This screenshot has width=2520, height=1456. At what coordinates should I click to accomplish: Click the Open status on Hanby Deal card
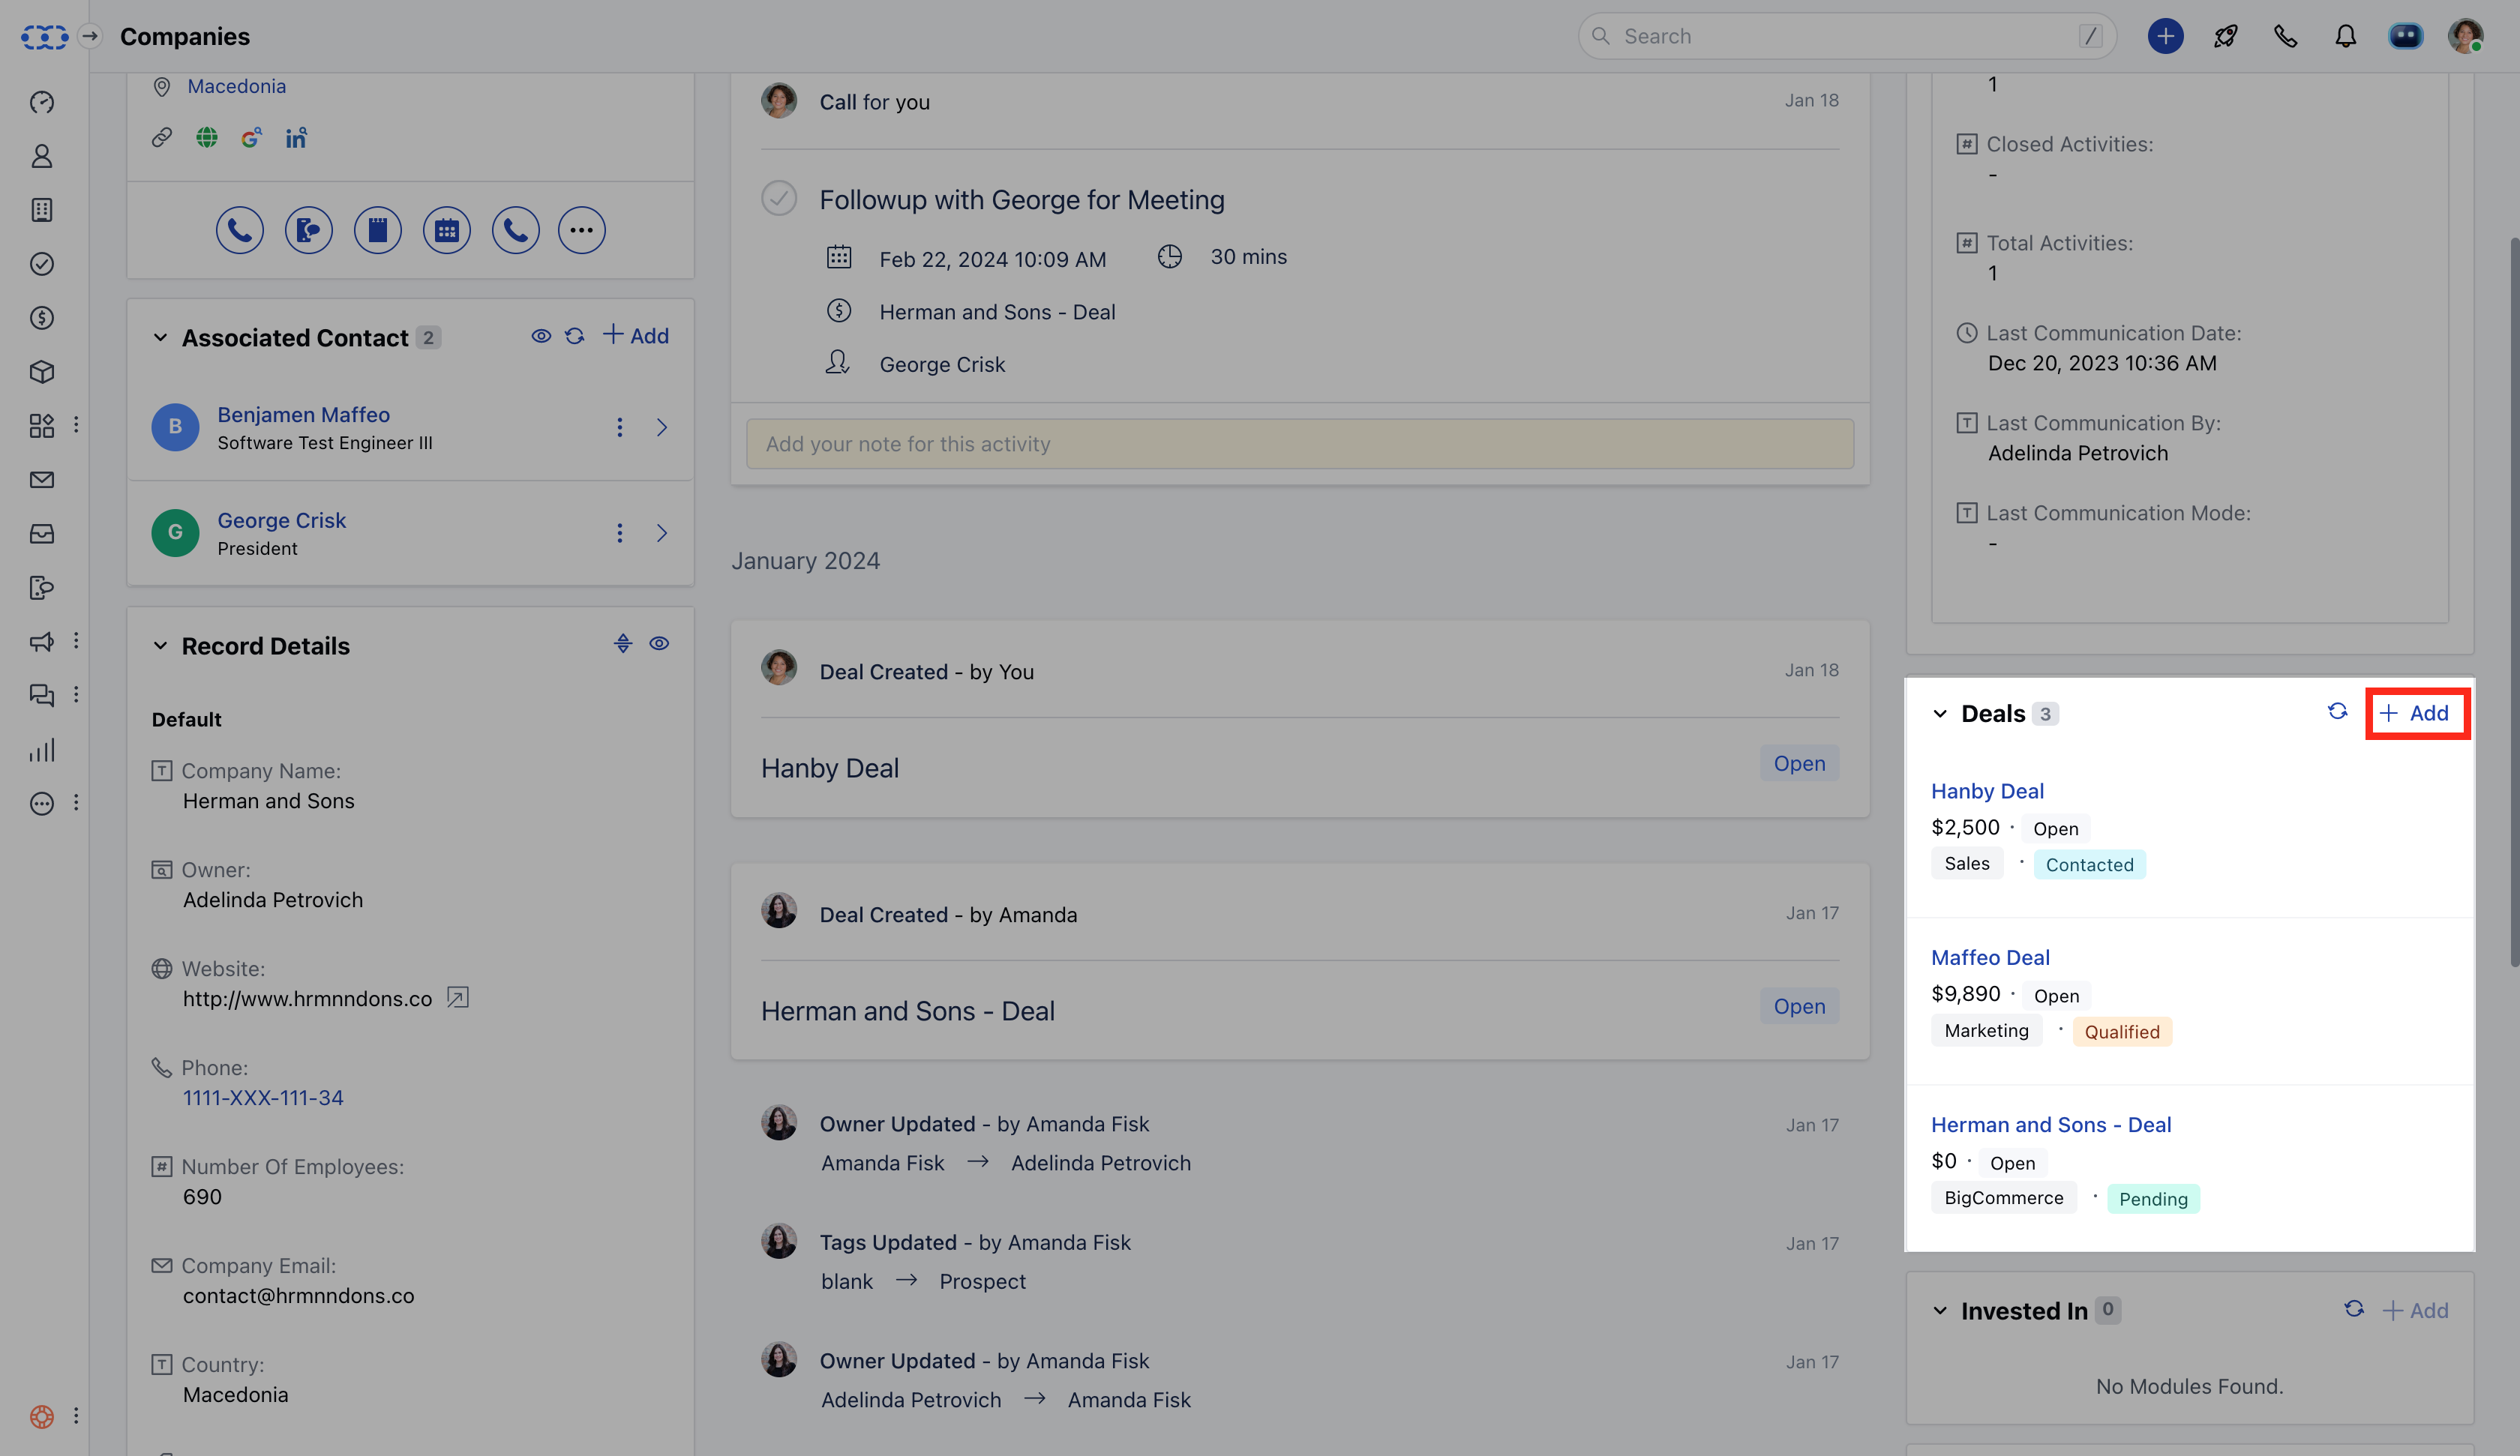click(x=1799, y=764)
